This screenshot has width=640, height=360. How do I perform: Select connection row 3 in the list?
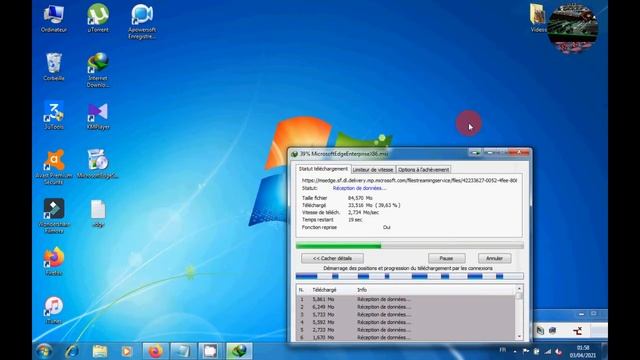pyautogui.click(x=405, y=315)
